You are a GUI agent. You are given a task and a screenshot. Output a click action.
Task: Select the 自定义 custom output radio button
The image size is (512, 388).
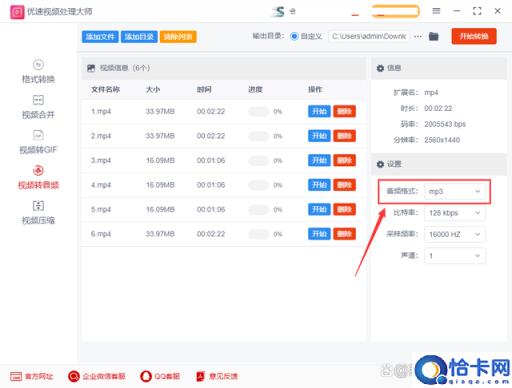pos(294,36)
